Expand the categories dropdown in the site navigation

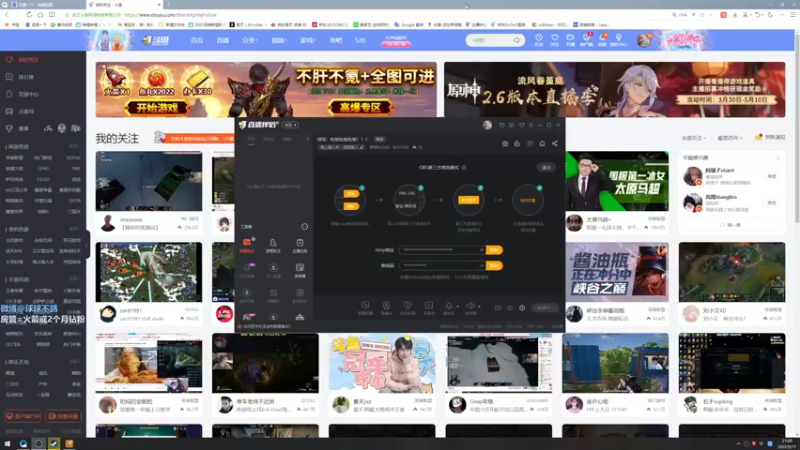tap(249, 40)
